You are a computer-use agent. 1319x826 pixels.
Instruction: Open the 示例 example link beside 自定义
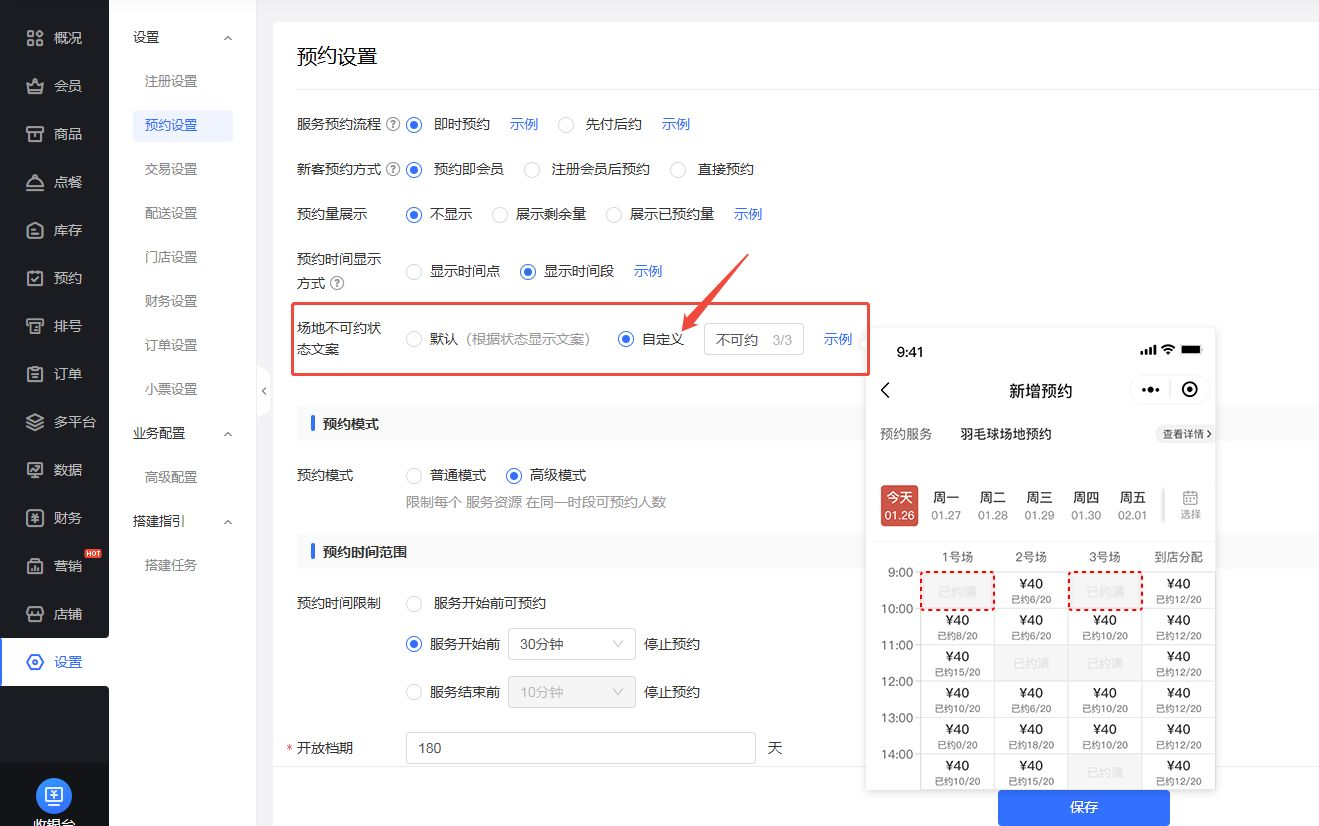[x=837, y=339]
